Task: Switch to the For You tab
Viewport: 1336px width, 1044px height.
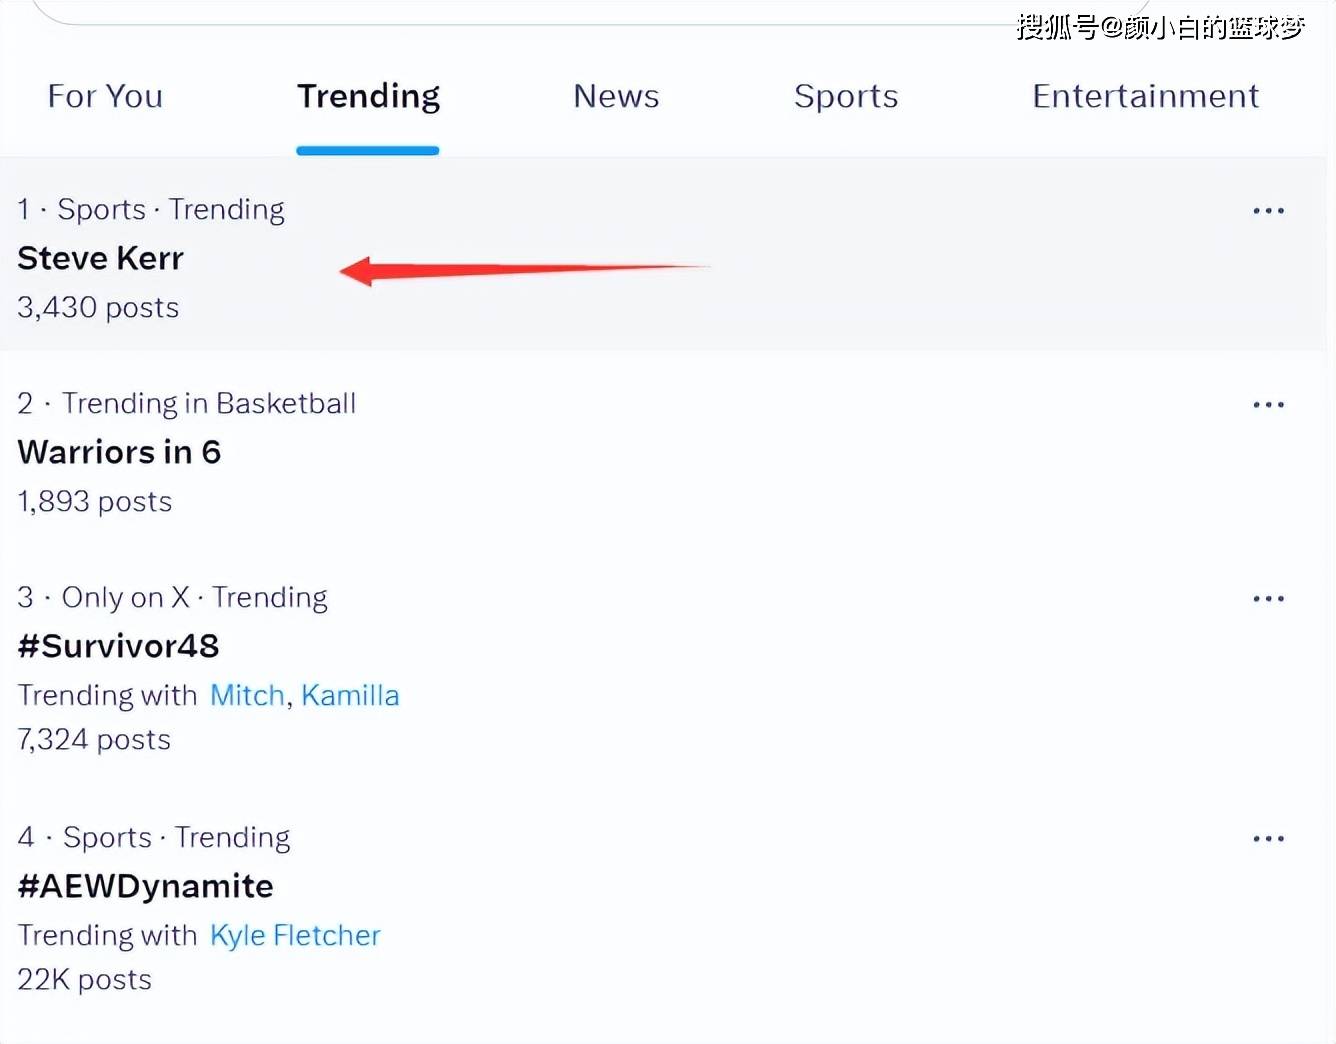Action: [105, 96]
